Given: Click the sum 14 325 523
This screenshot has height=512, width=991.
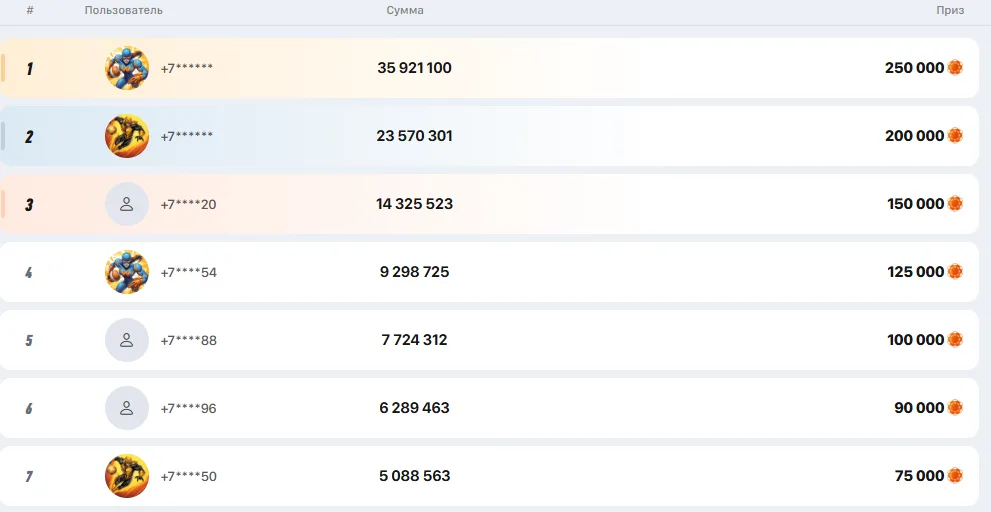Looking at the screenshot, I should tap(415, 204).
